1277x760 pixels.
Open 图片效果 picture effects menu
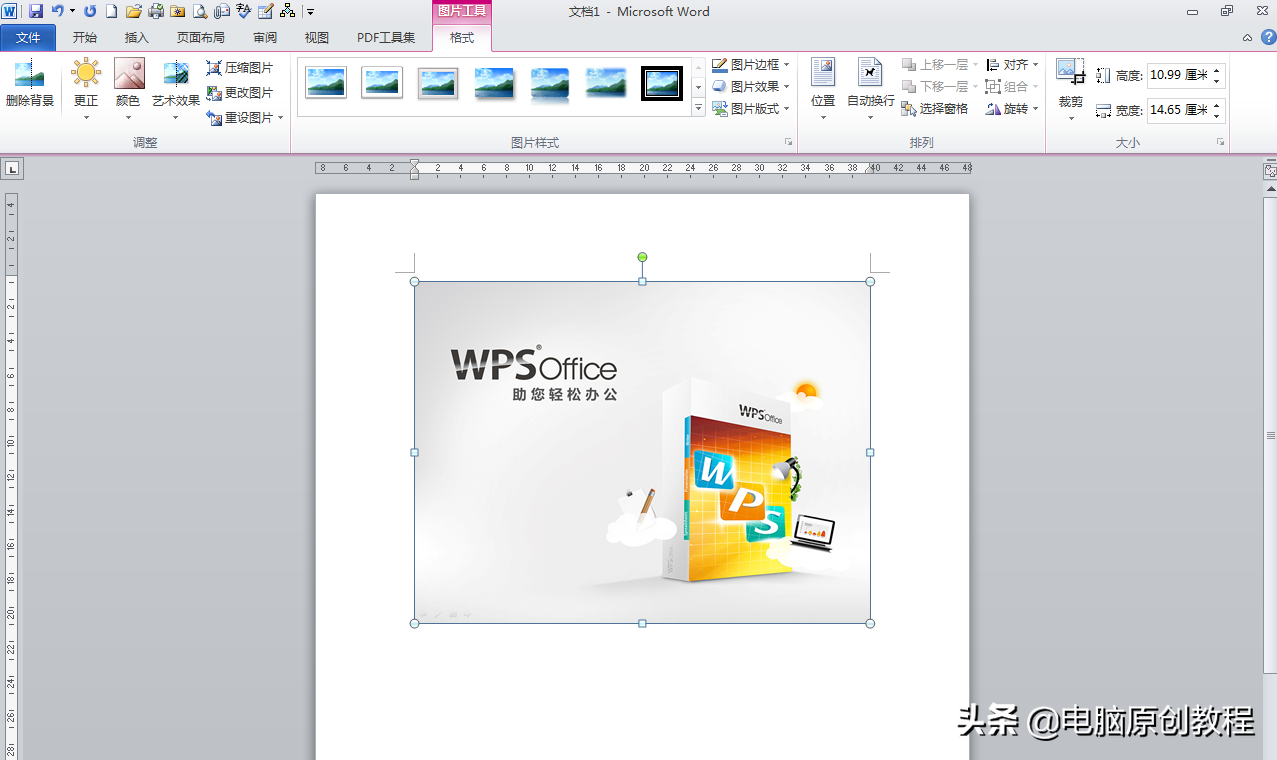coord(751,87)
